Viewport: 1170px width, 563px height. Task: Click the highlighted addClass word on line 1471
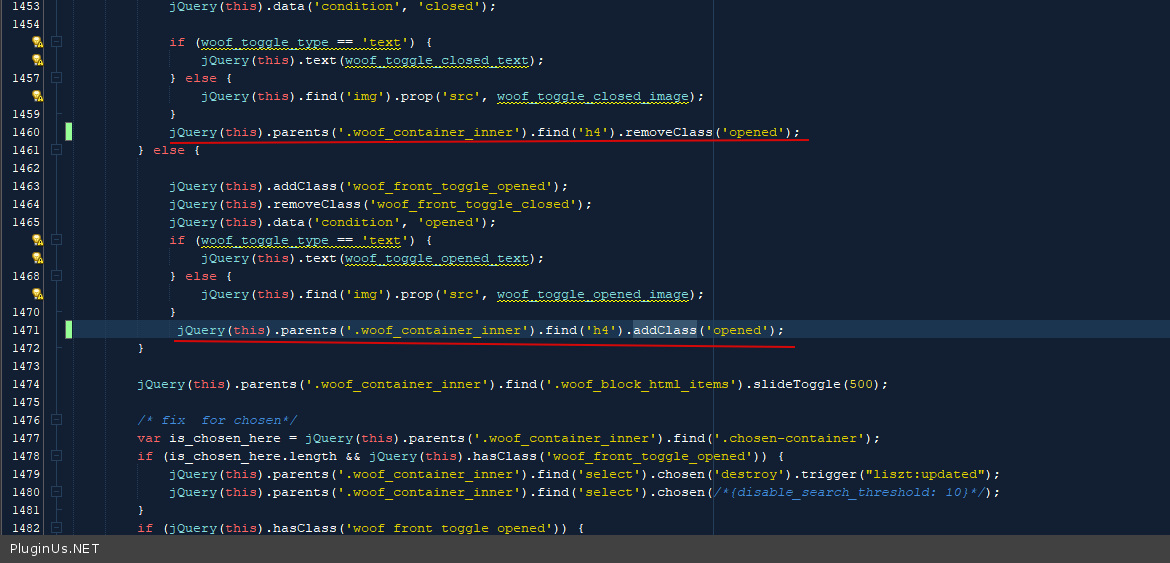664,330
